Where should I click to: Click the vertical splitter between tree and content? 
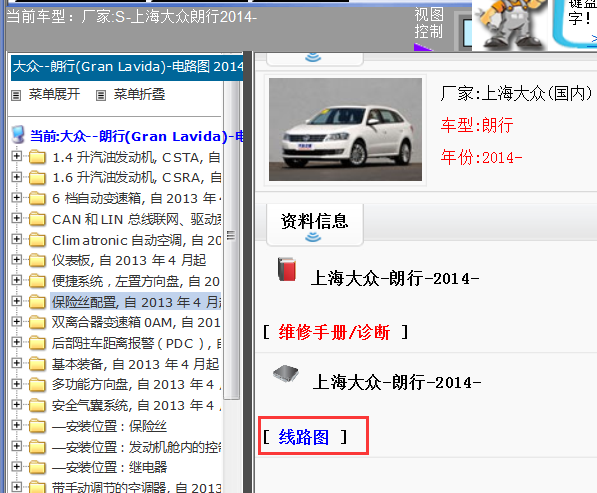click(248, 272)
